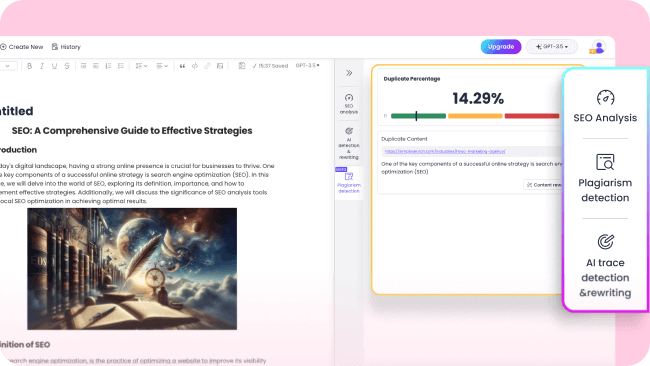Click the increase indent icon
The width and height of the screenshot is (650, 366).
[83, 66]
